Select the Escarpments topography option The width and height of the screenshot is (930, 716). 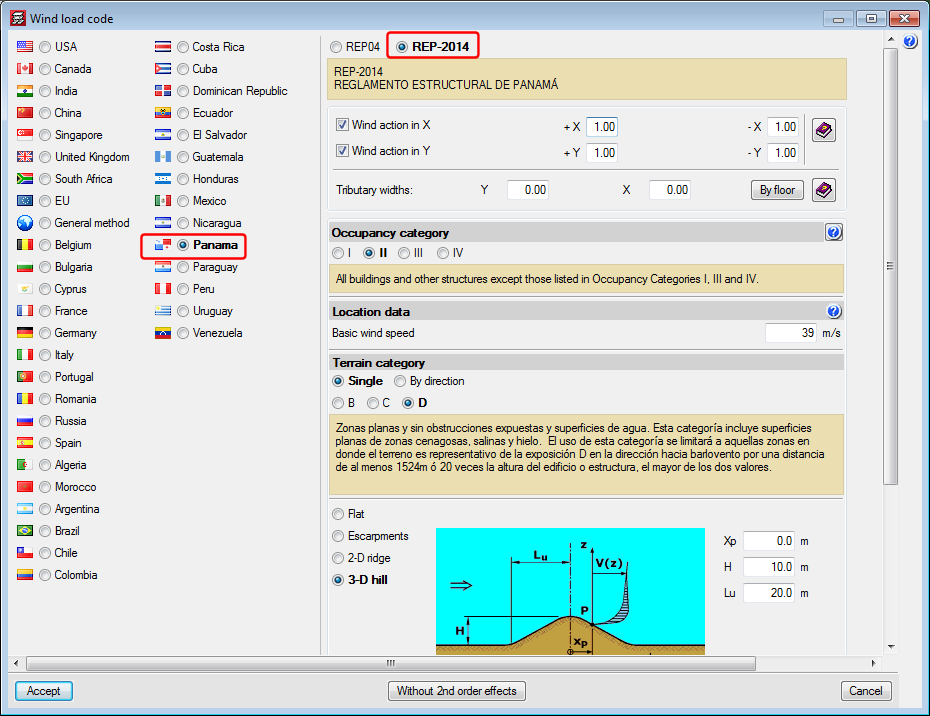(x=338, y=537)
